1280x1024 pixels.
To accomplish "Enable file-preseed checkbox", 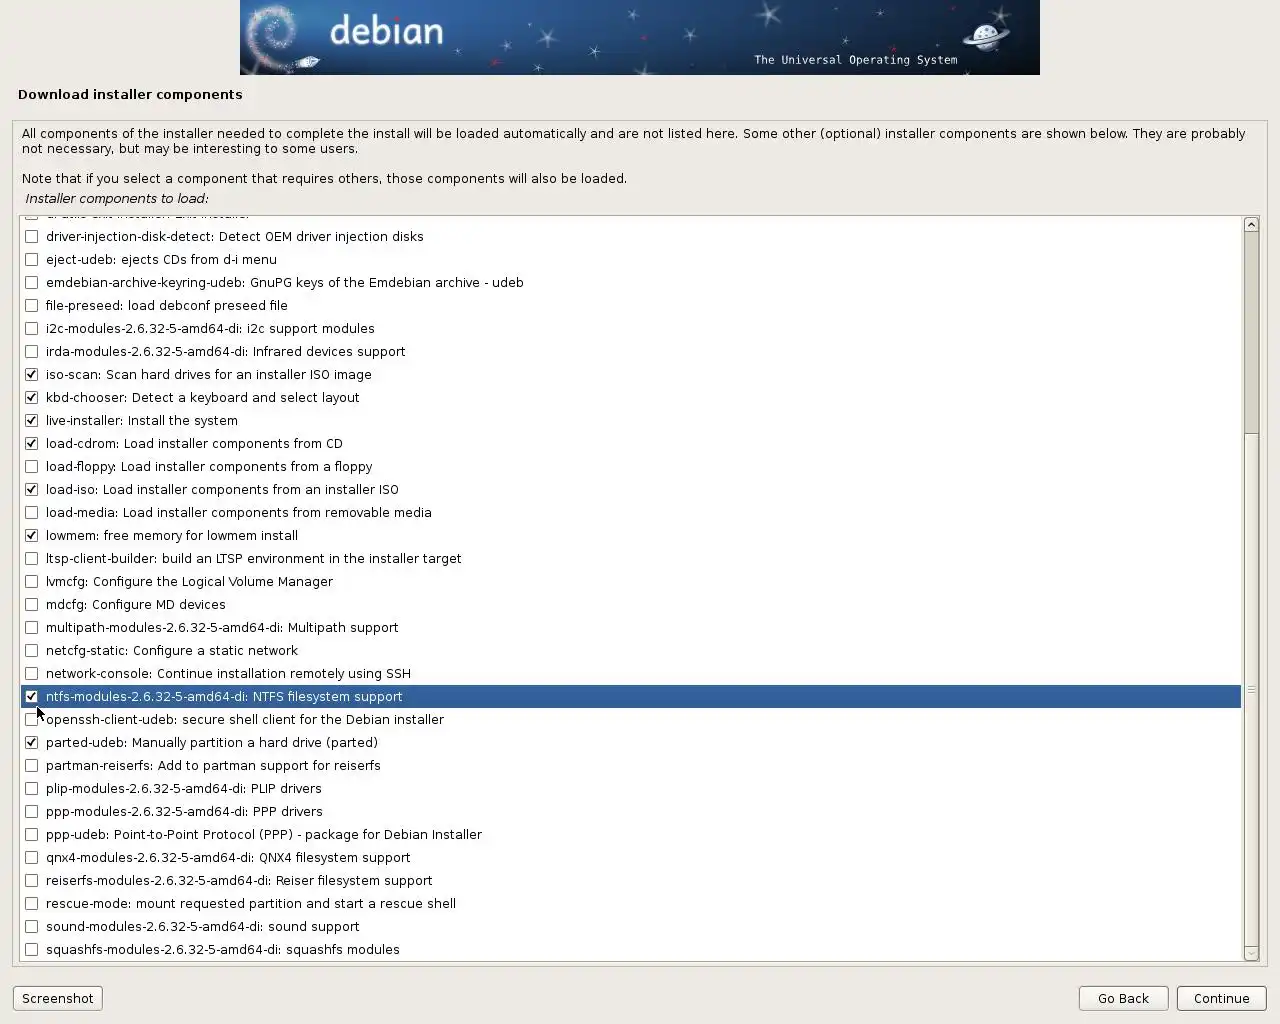I will coord(32,306).
